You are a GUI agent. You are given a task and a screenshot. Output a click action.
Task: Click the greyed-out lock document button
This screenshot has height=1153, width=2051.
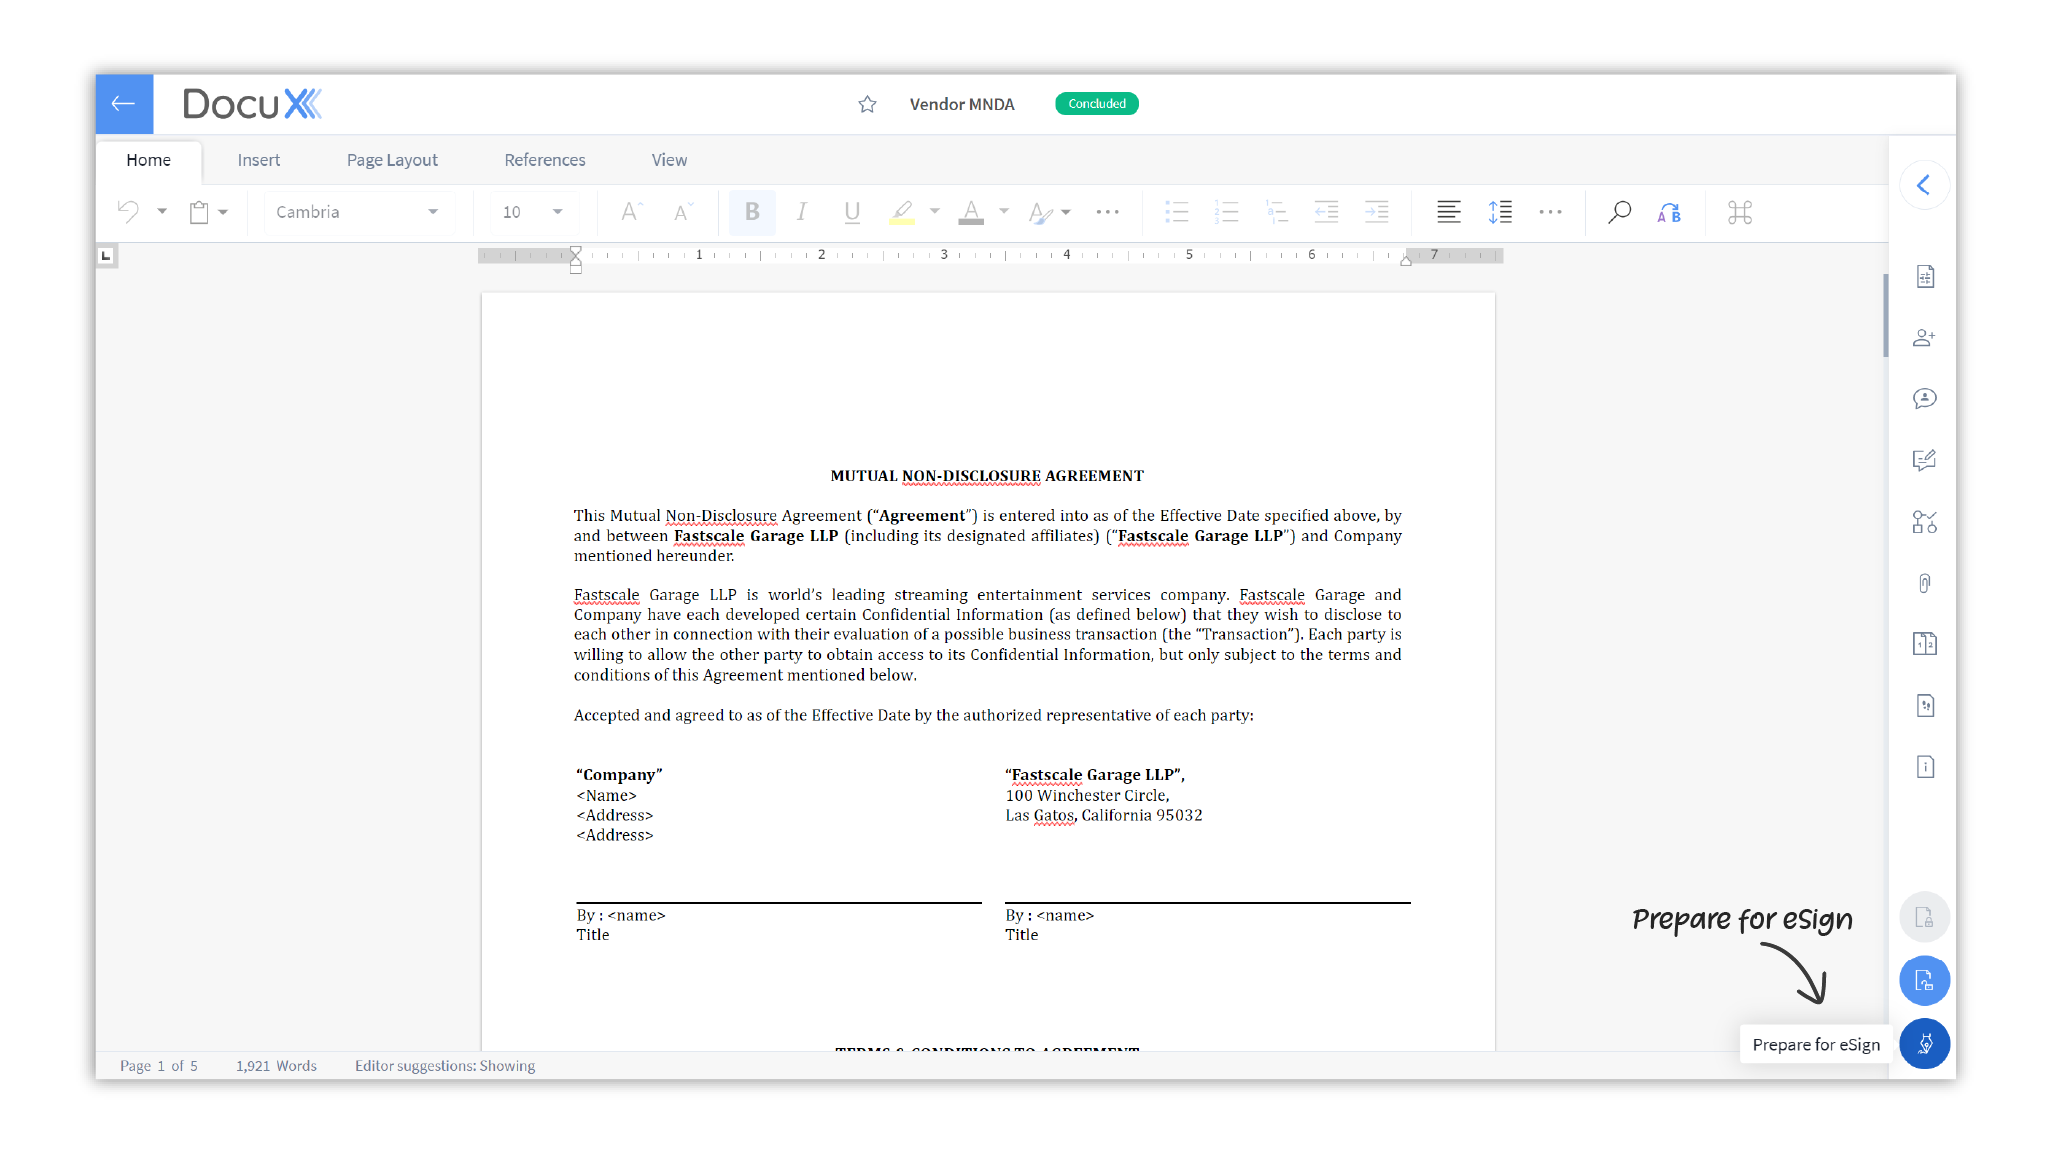(x=1925, y=917)
